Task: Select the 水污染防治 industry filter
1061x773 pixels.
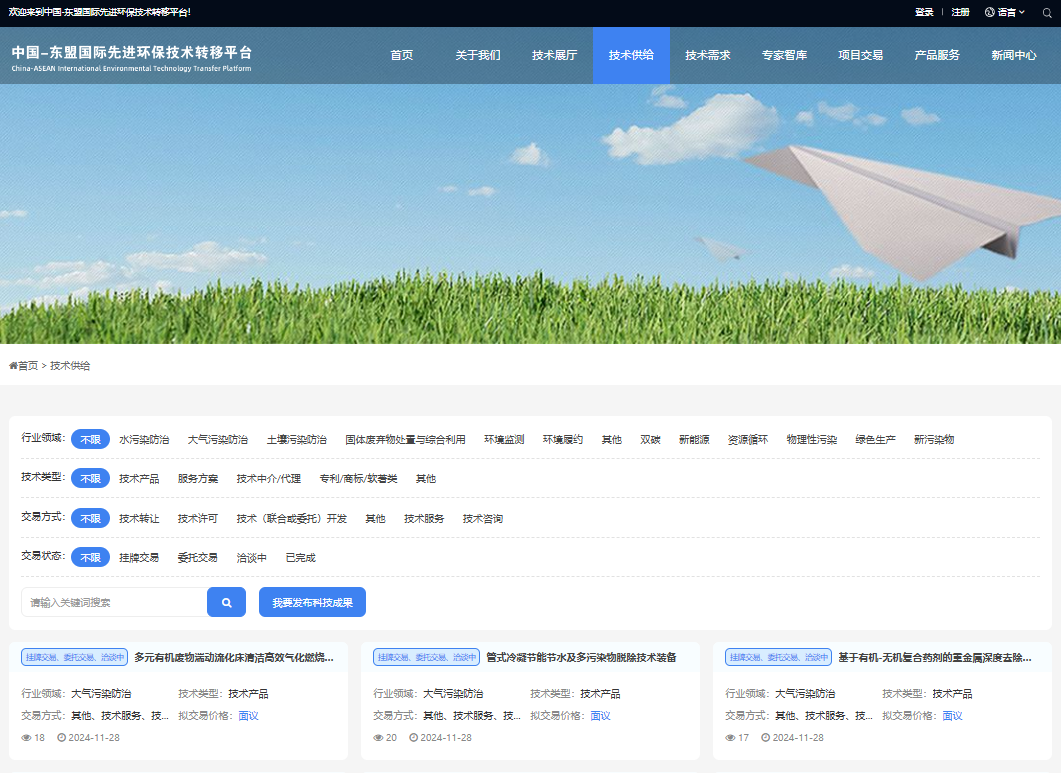Action: (144, 439)
